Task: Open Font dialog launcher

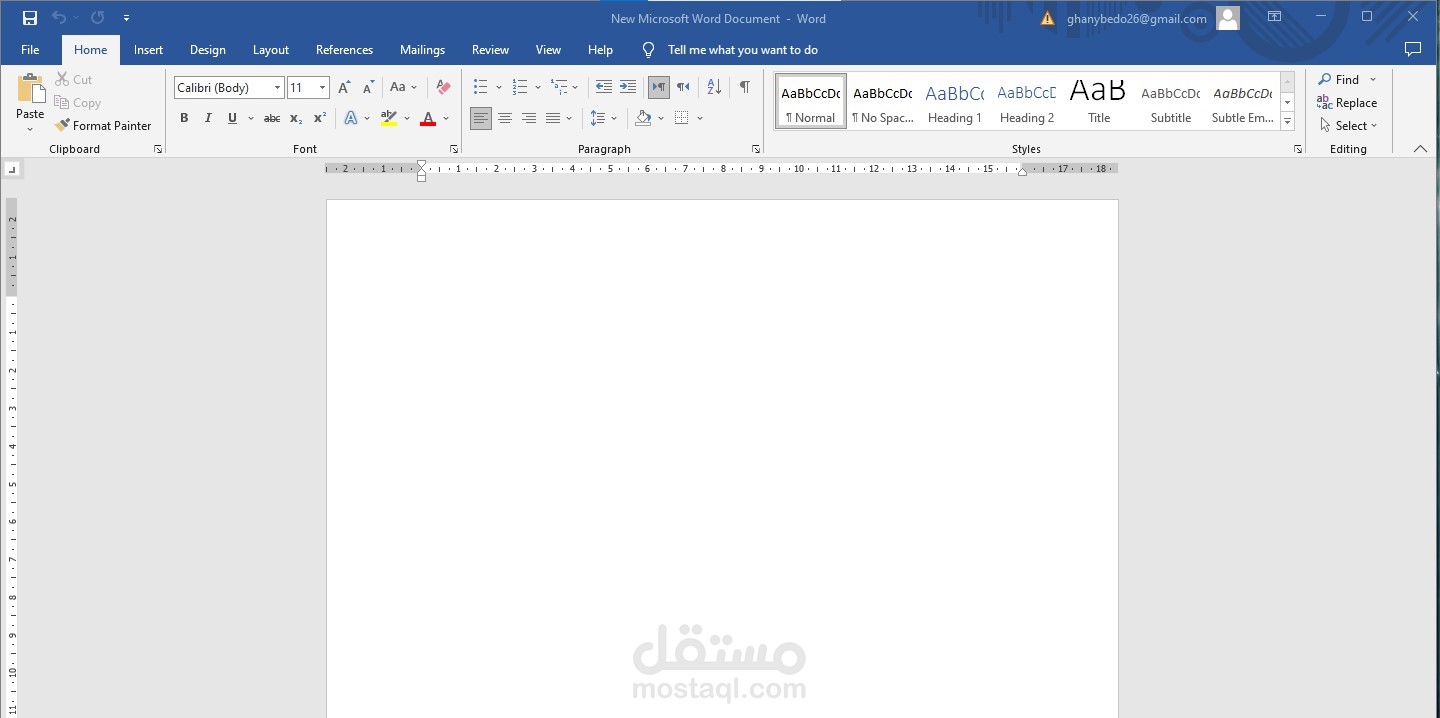Action: [454, 149]
